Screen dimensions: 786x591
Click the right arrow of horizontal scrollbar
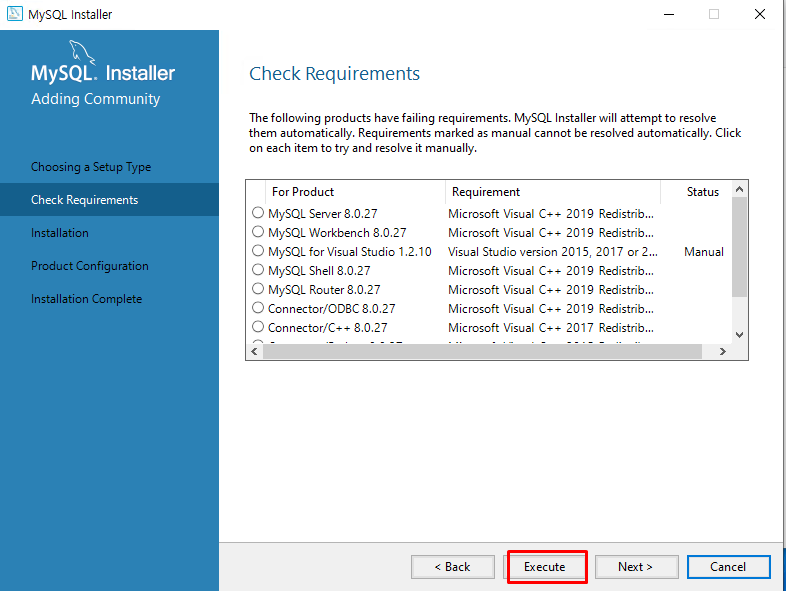[x=722, y=351]
